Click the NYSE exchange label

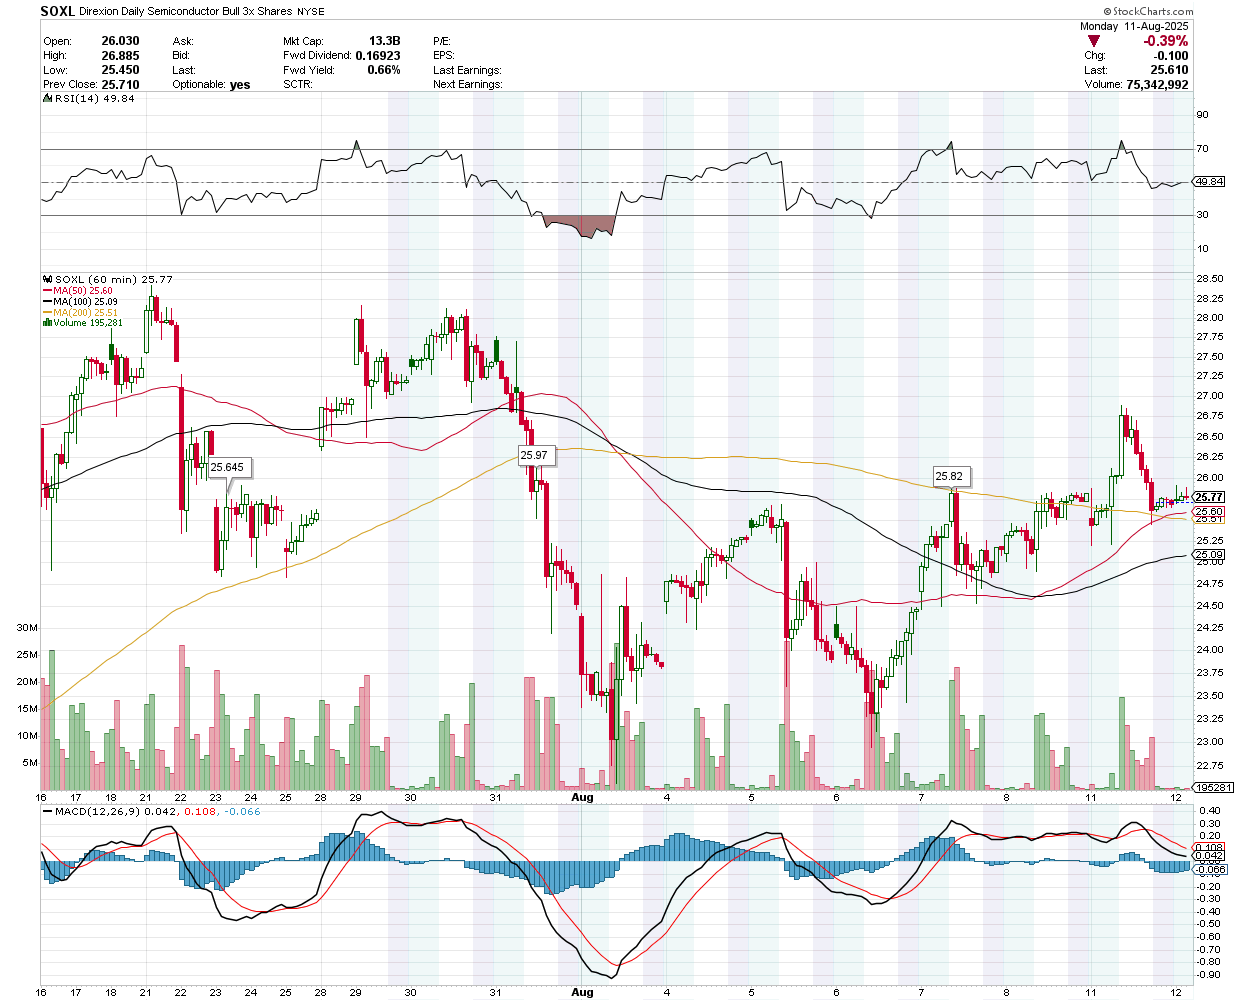[311, 12]
